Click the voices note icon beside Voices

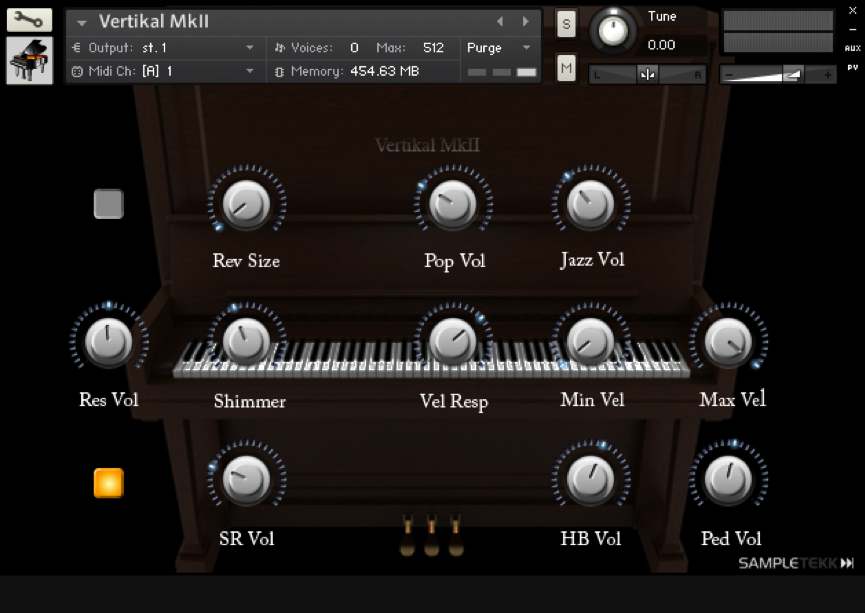click(x=279, y=48)
